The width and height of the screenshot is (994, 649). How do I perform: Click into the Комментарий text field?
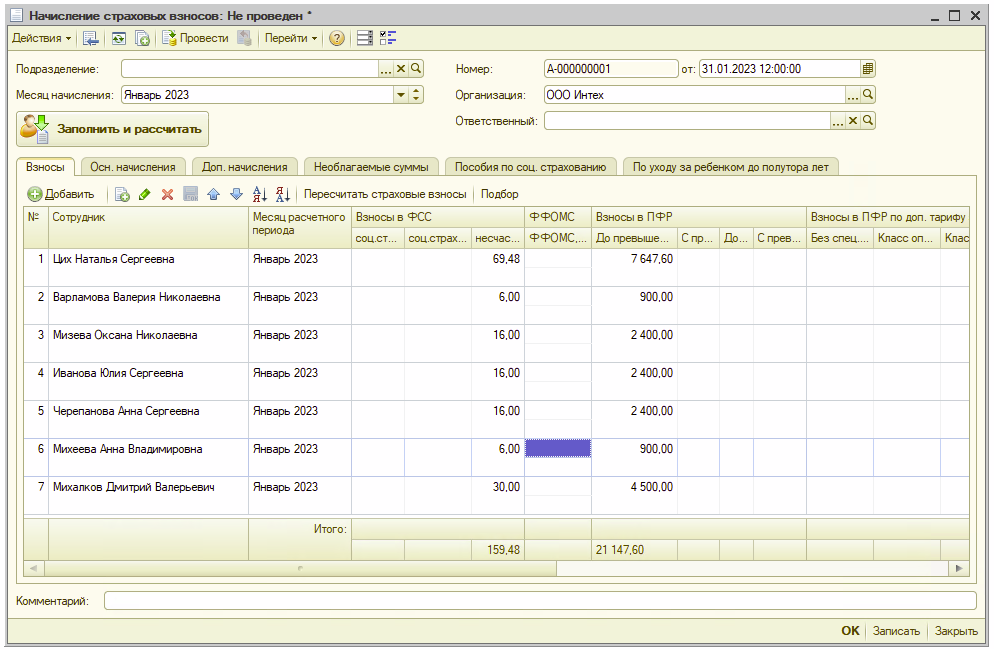click(x=540, y=601)
